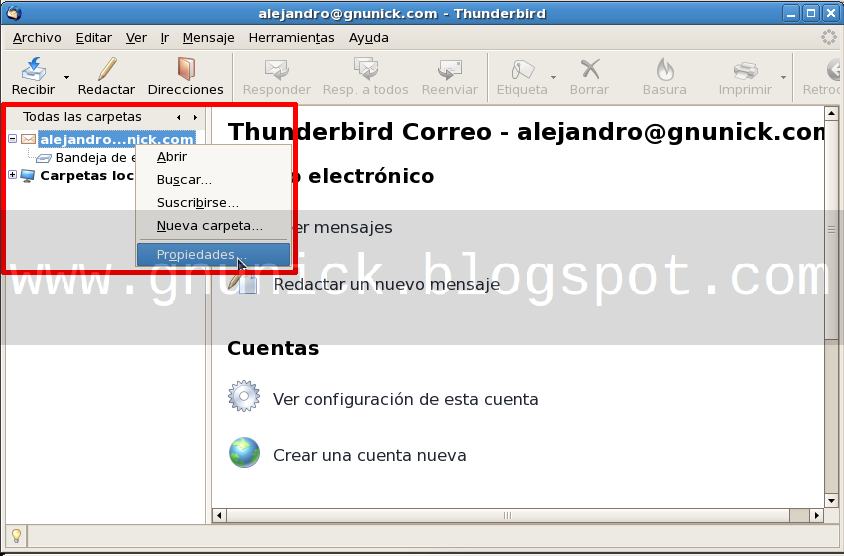The height and width of the screenshot is (556, 844).
Task: Click the account settings gear icon
Action: click(244, 396)
